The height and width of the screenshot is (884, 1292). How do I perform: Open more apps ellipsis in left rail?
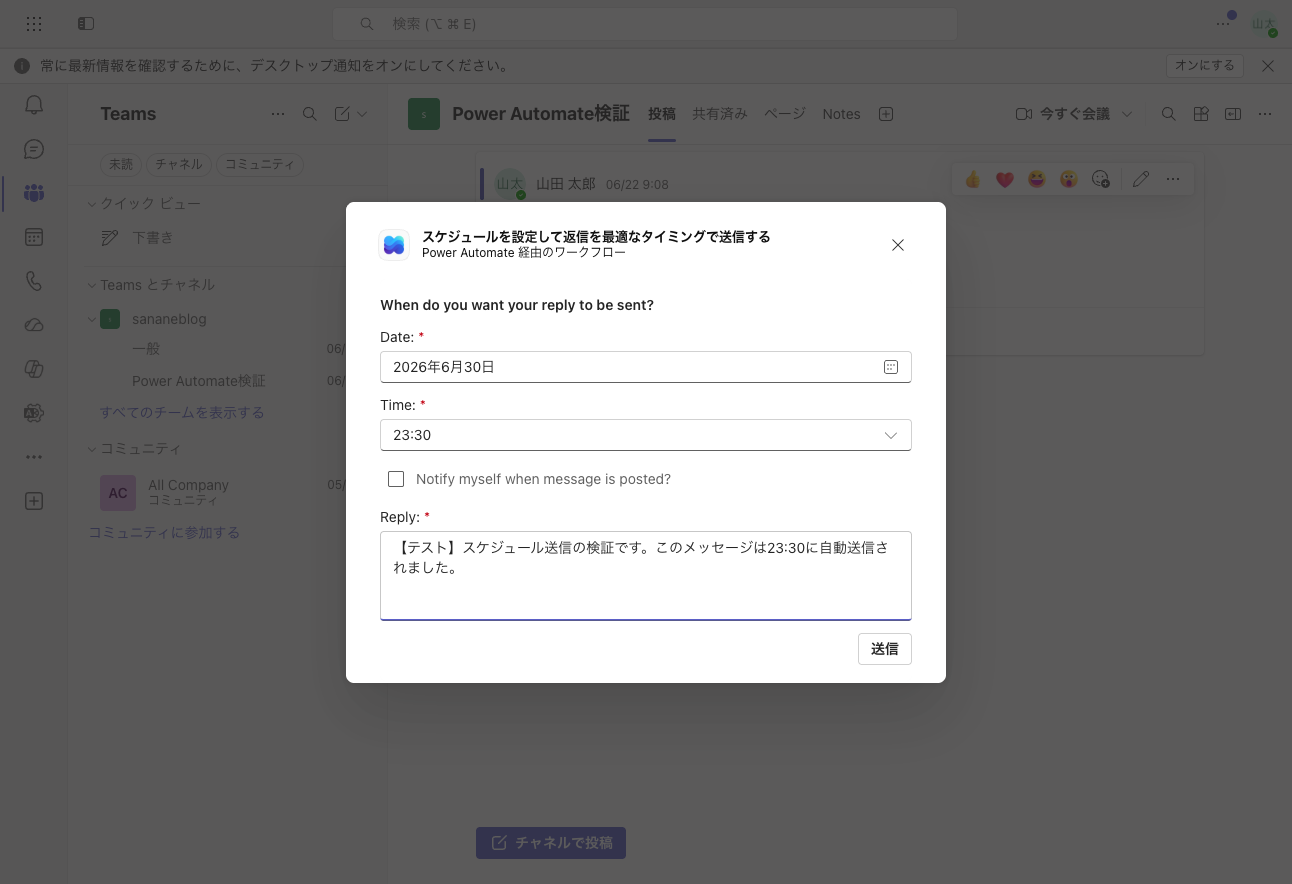[x=34, y=457]
